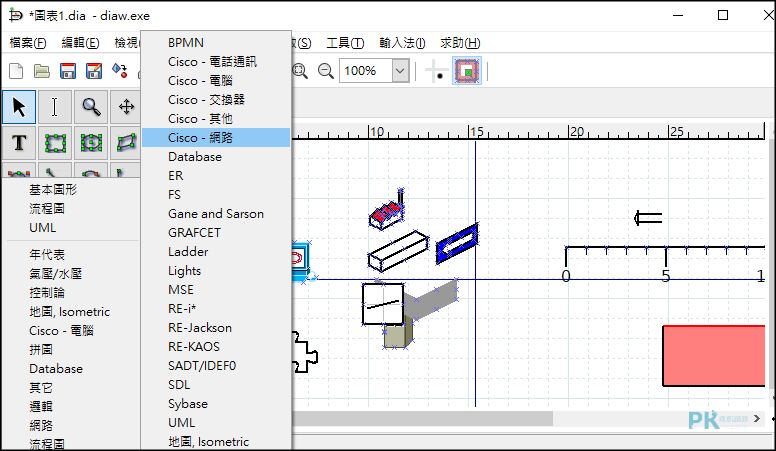The width and height of the screenshot is (776, 451).
Task: Select the Scroll move tool
Action: [126, 107]
